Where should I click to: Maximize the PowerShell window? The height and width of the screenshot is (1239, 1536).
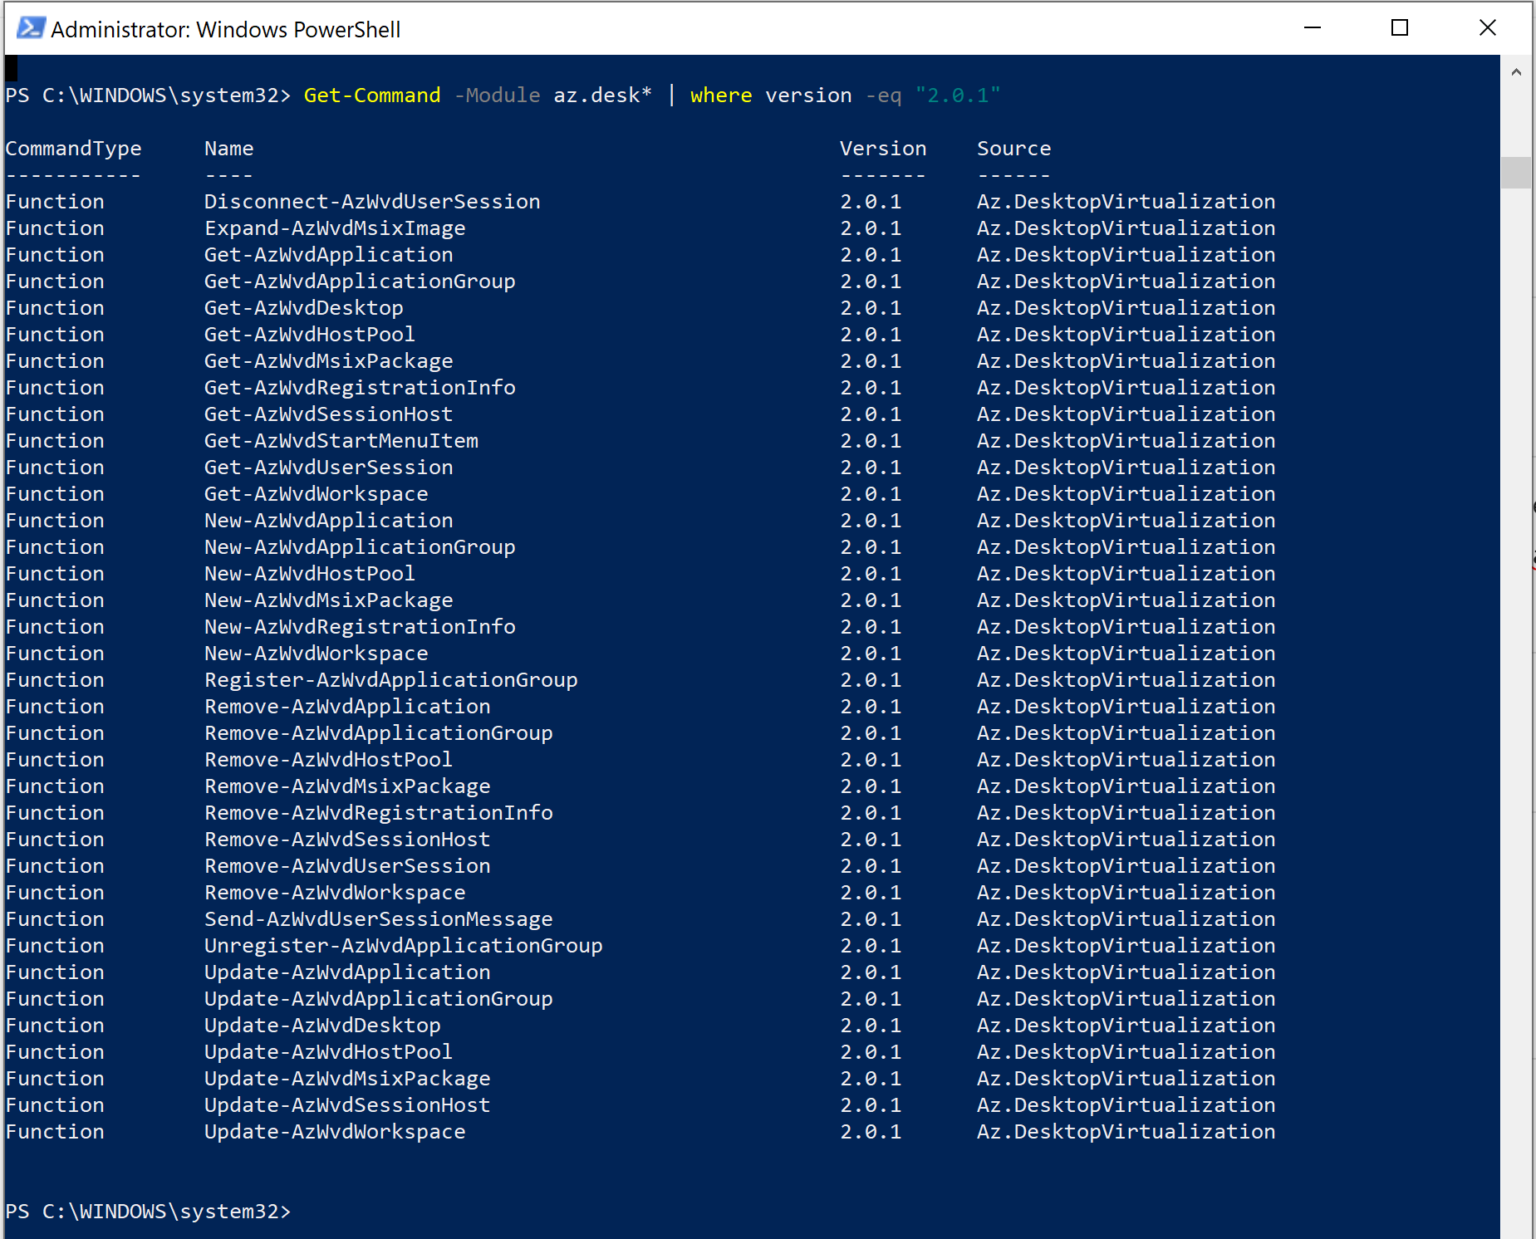(x=1399, y=28)
